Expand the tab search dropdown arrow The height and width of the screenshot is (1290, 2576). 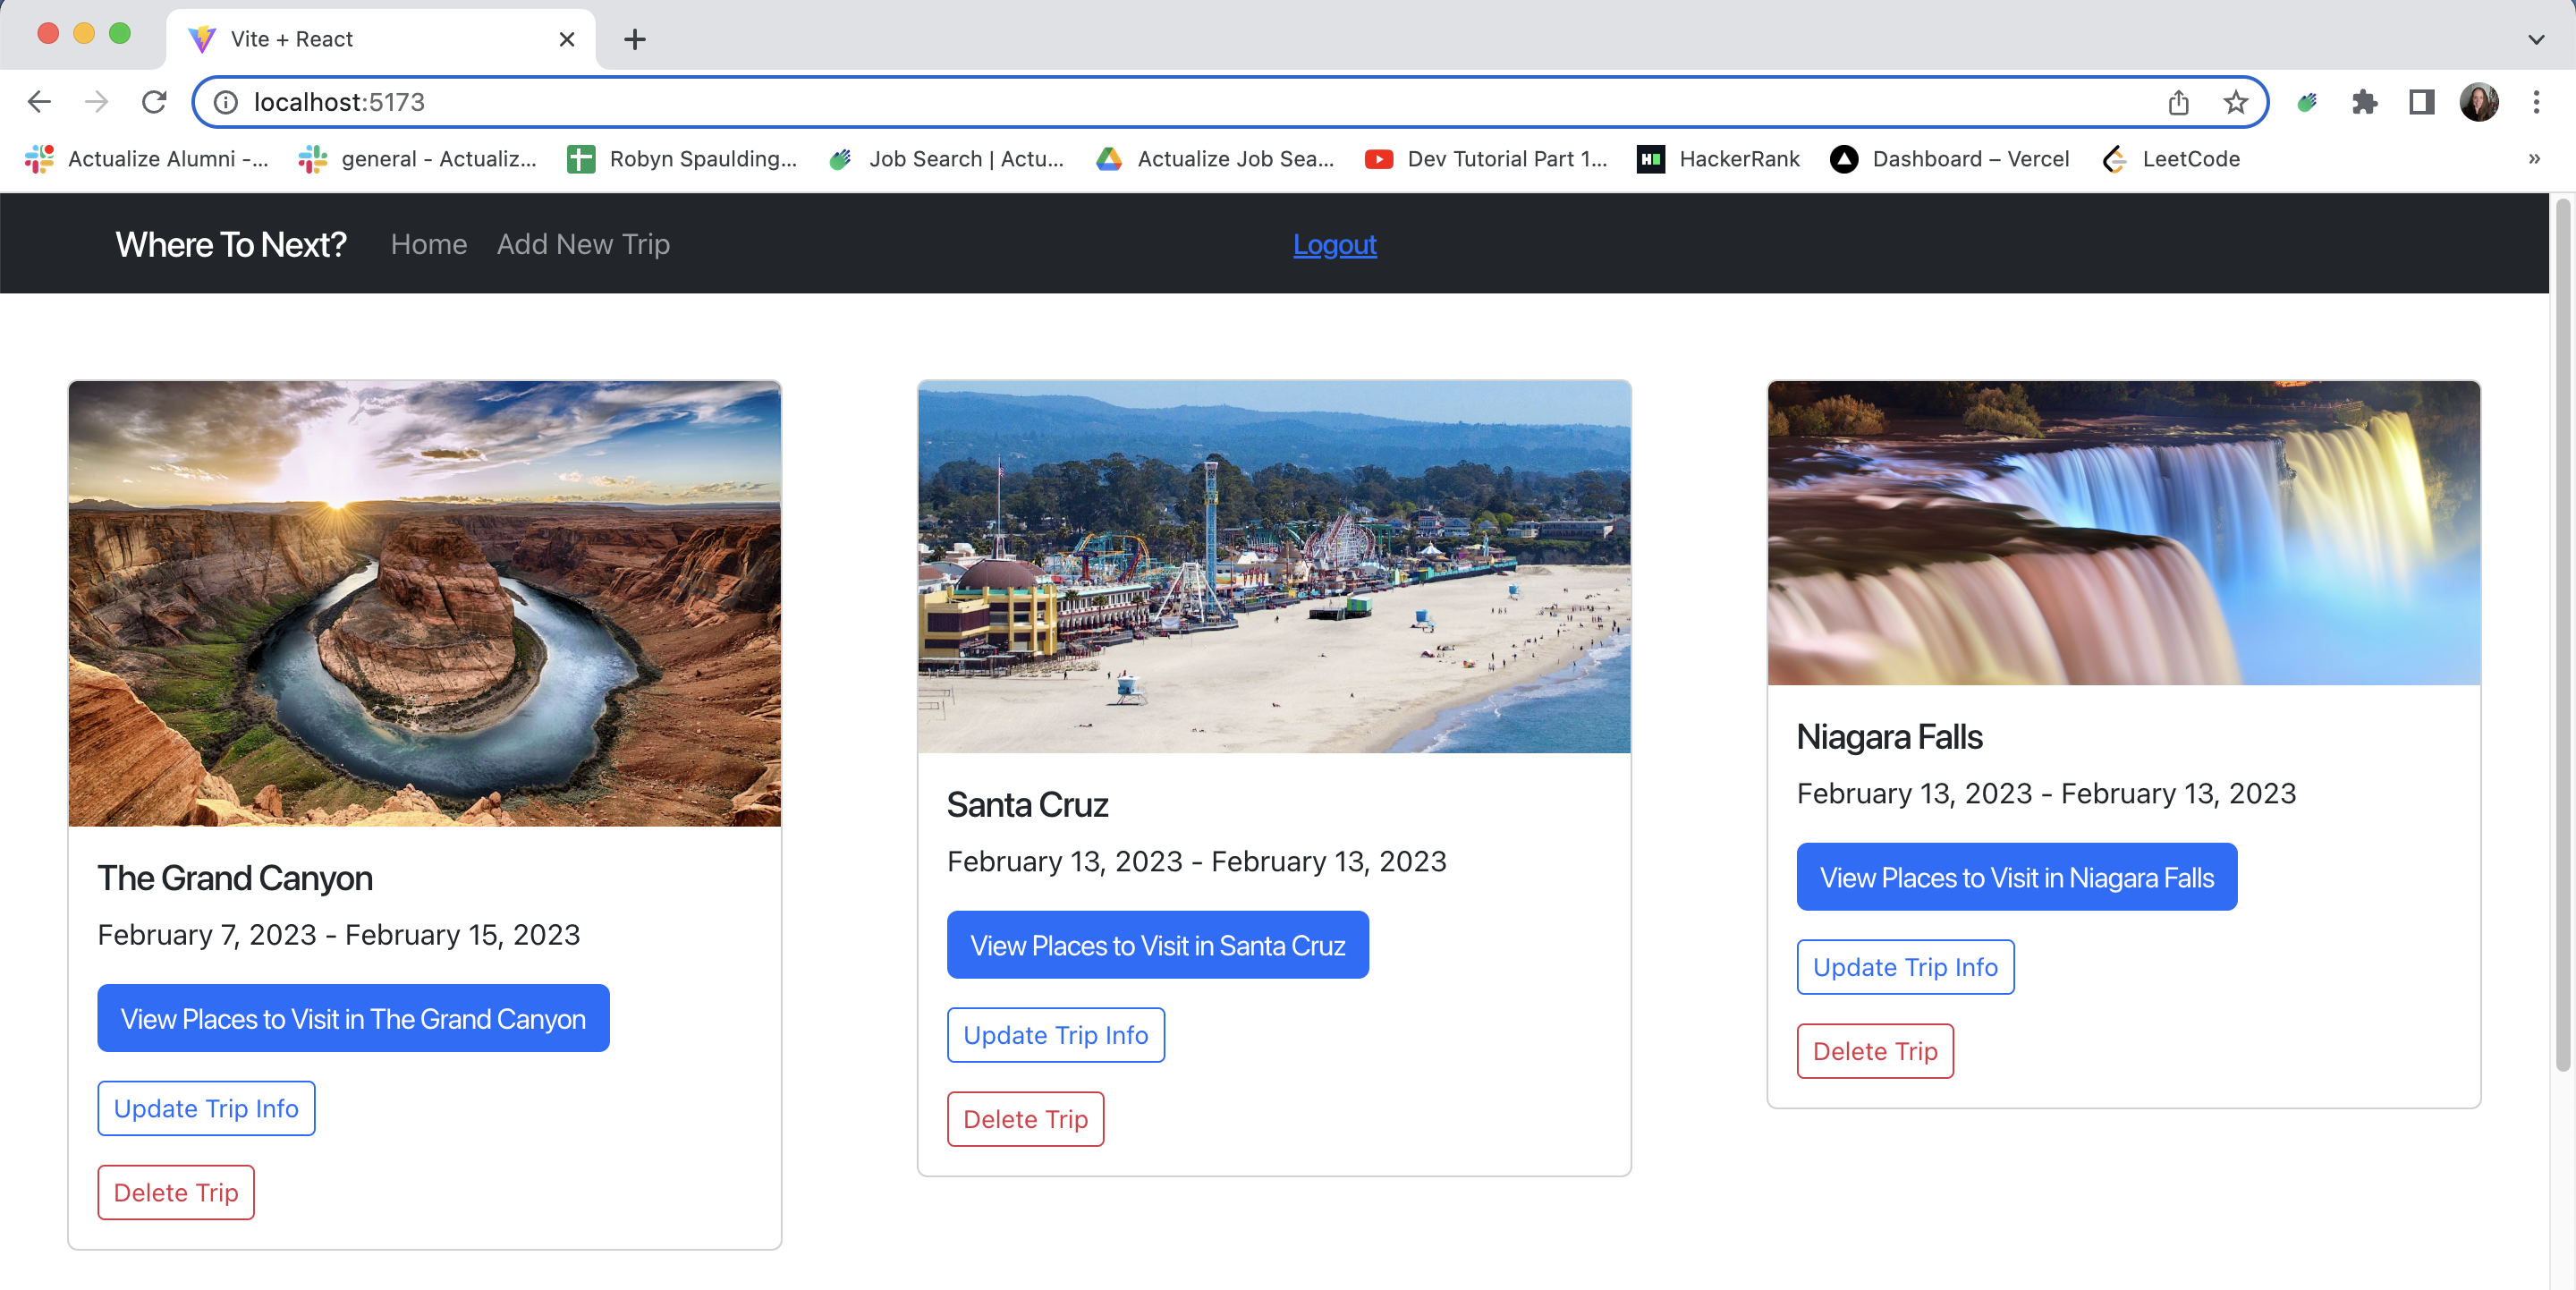(x=2536, y=39)
